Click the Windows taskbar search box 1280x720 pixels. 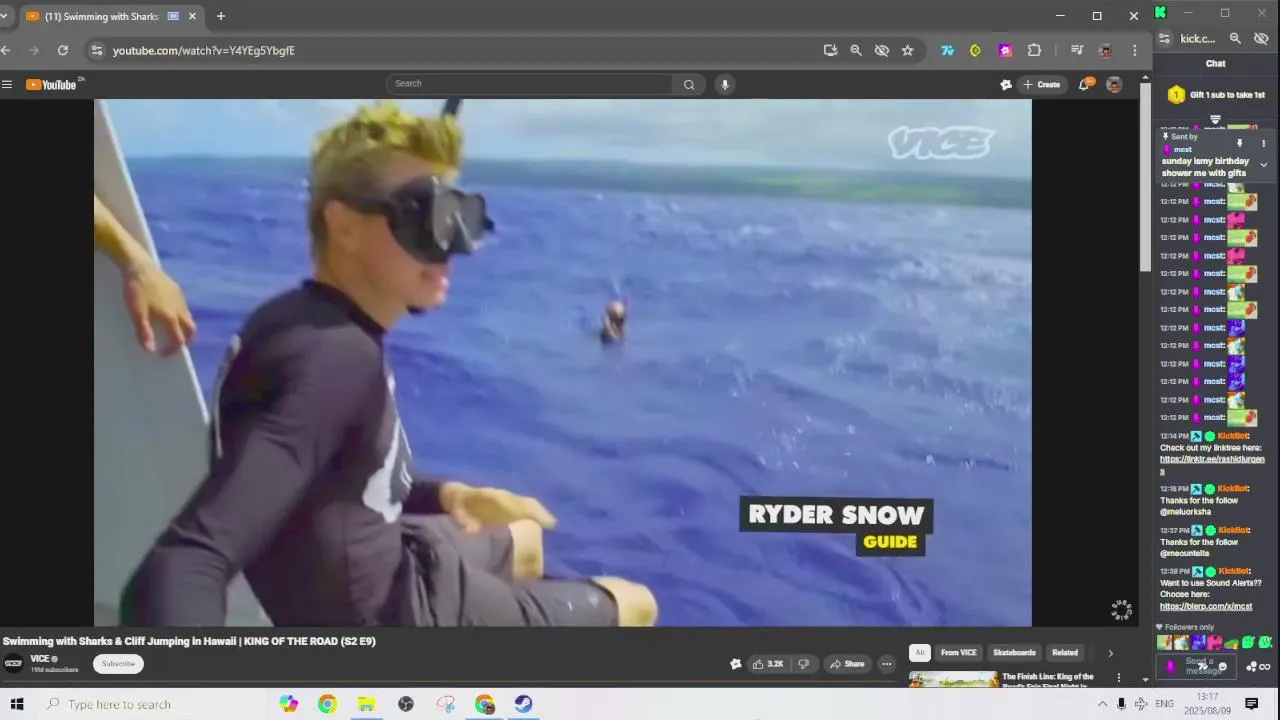[x=154, y=704]
